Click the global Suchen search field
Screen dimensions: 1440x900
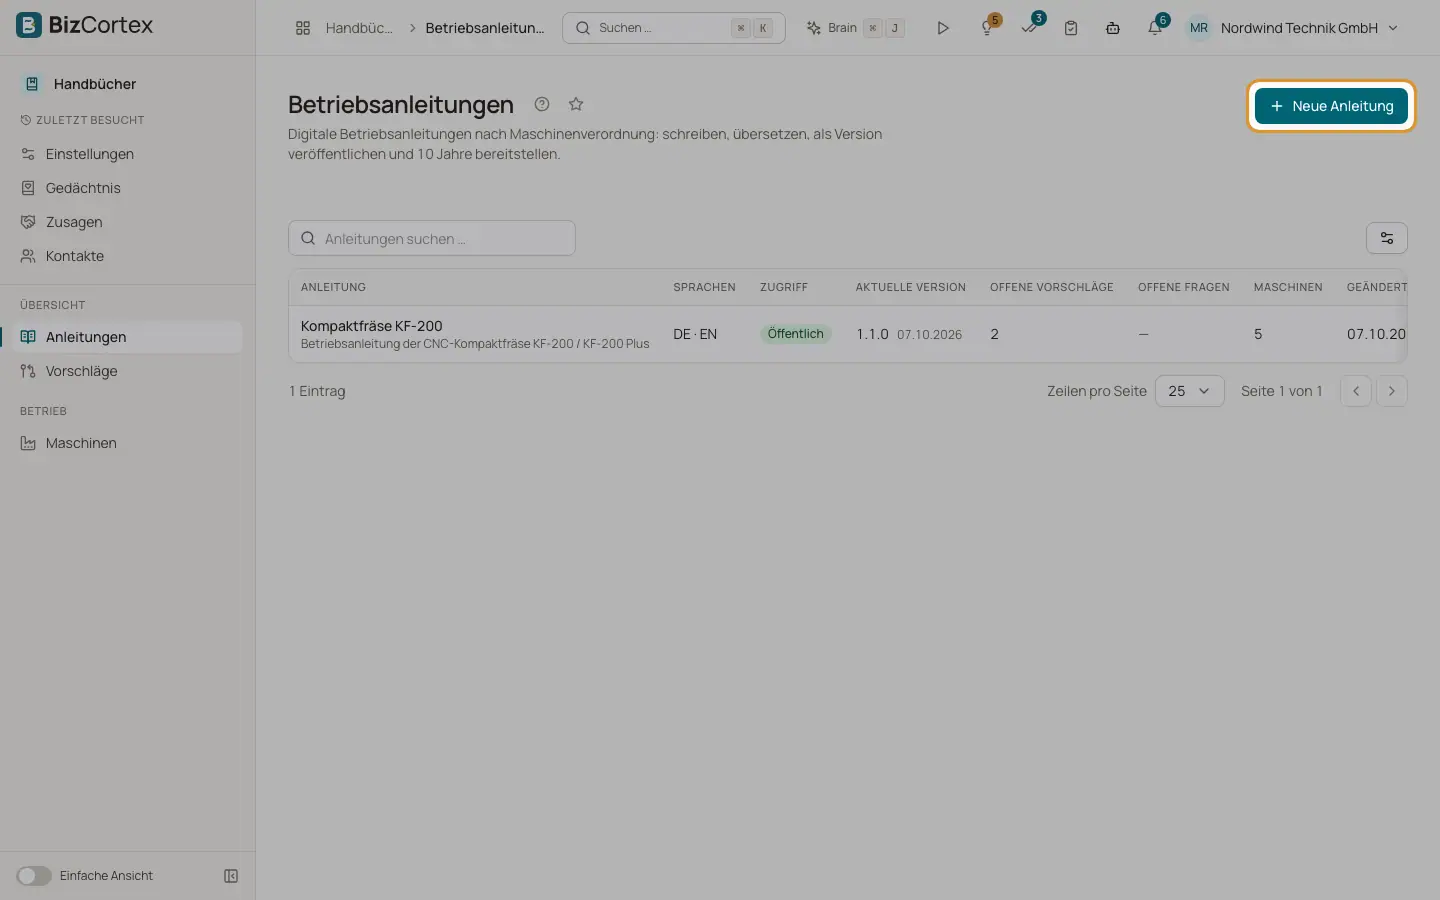tap(674, 28)
